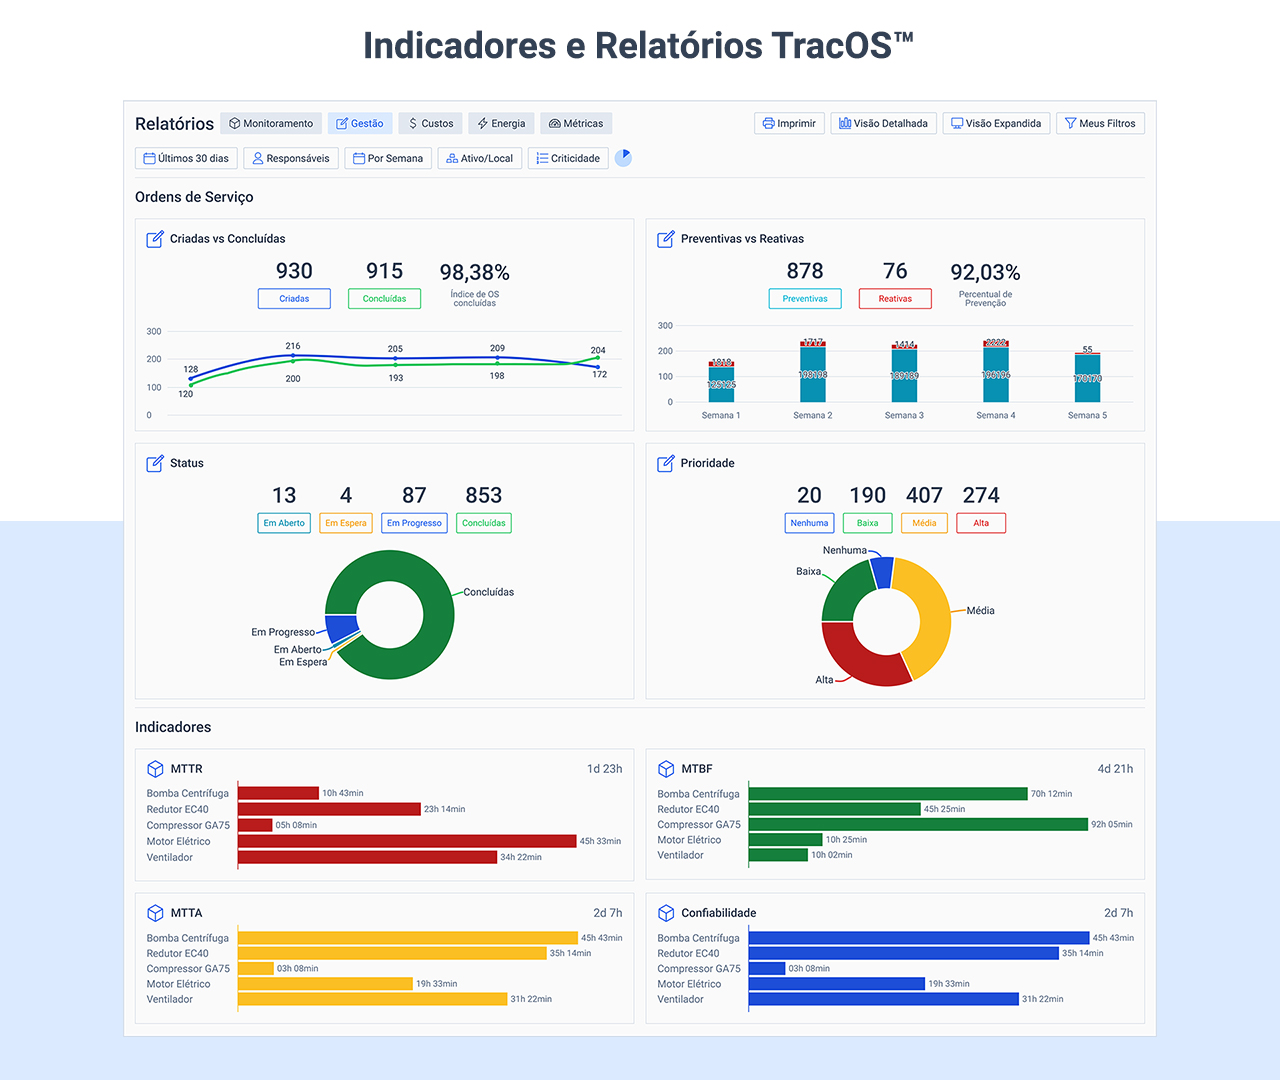Screen dimensions: 1280x1080
Task: Toggle the Preventivas series legend
Action: (805, 298)
